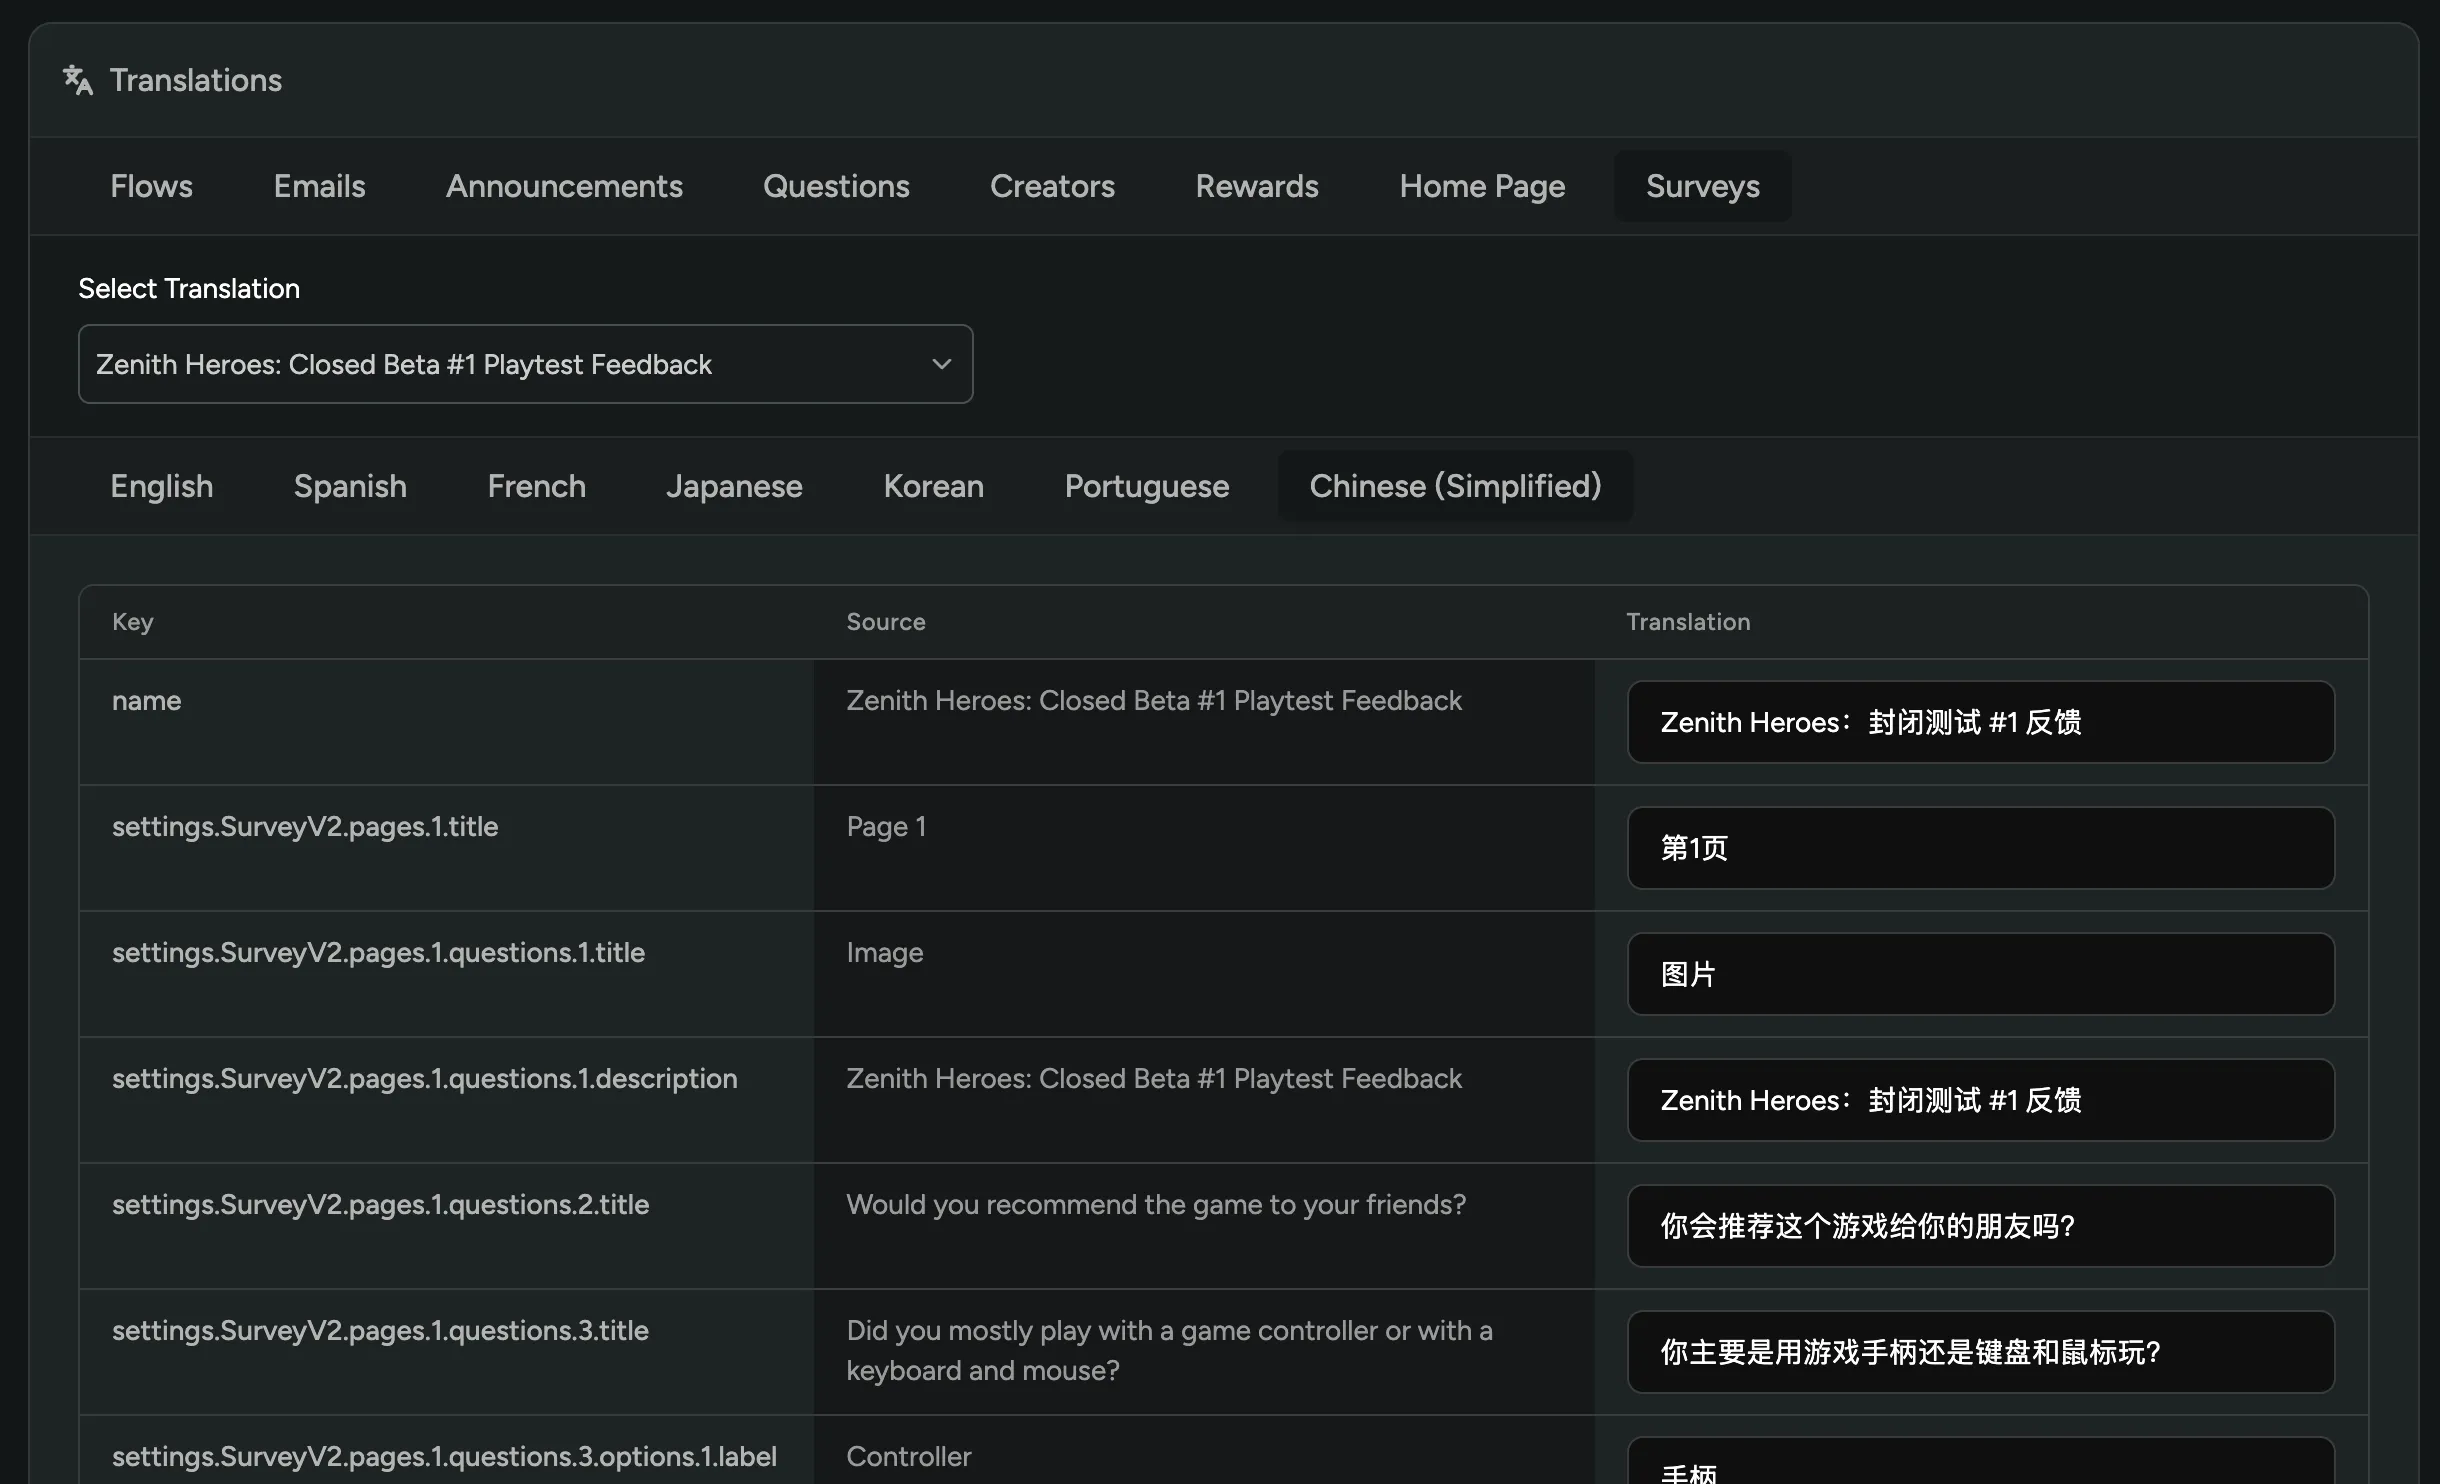Open the Portuguese language tab

click(x=1146, y=486)
